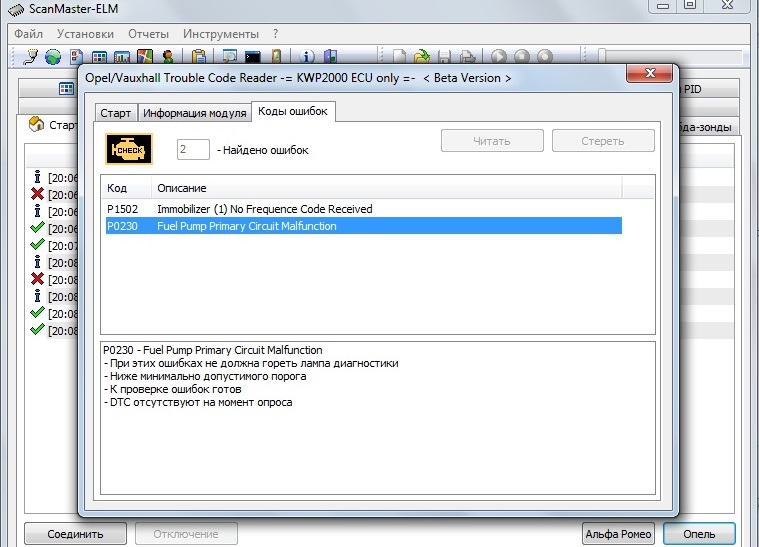Click the open folder toolbar icon

point(422,57)
